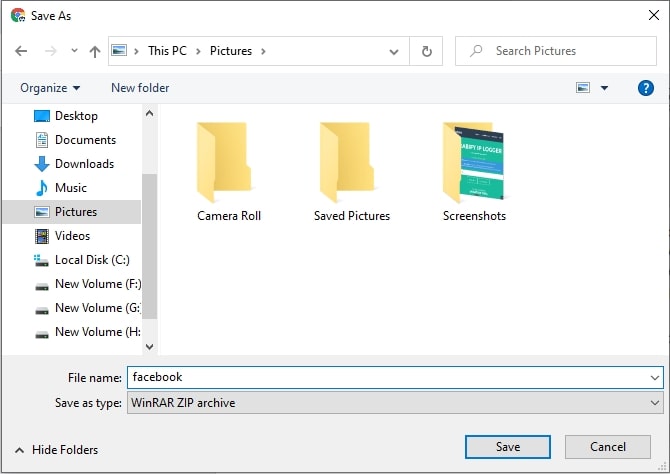
Task: Click the Saved Pictures label
Action: [352, 216]
